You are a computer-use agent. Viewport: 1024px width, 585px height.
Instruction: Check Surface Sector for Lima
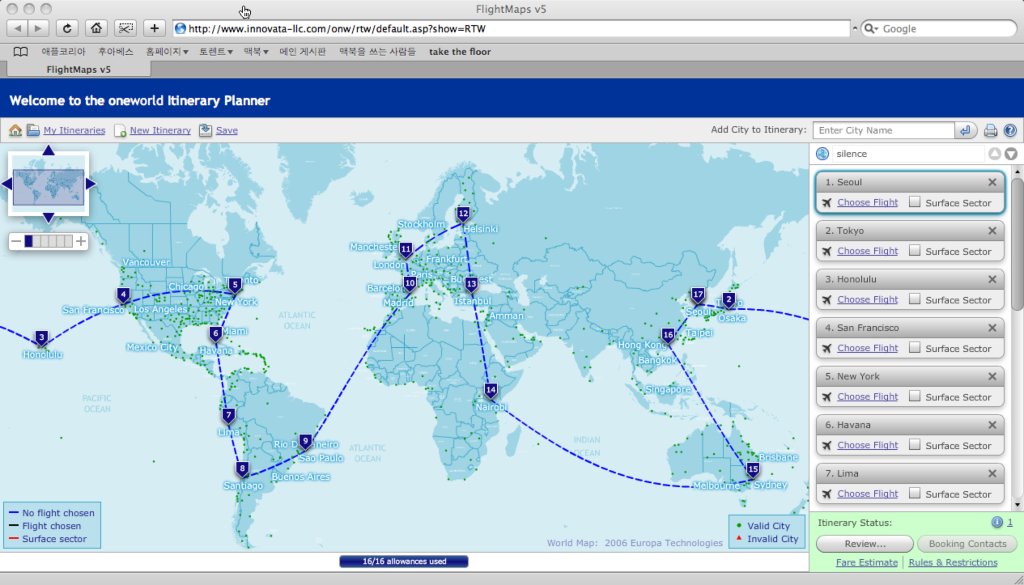pyautogui.click(x=915, y=494)
